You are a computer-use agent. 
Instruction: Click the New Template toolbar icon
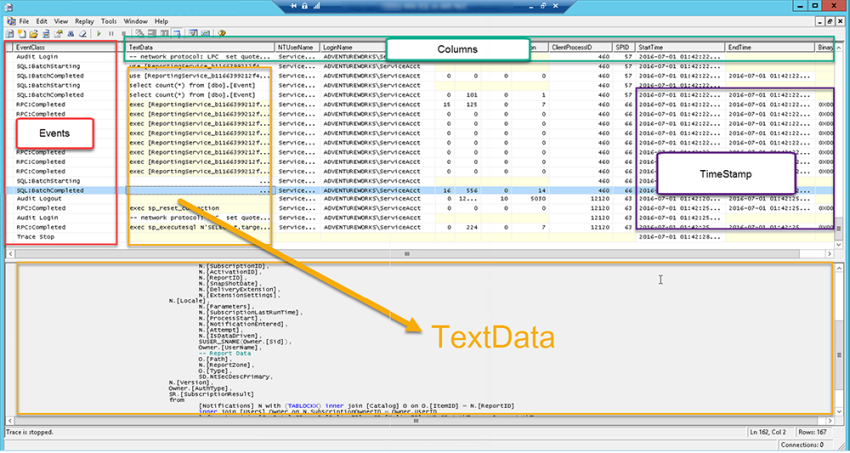22,34
